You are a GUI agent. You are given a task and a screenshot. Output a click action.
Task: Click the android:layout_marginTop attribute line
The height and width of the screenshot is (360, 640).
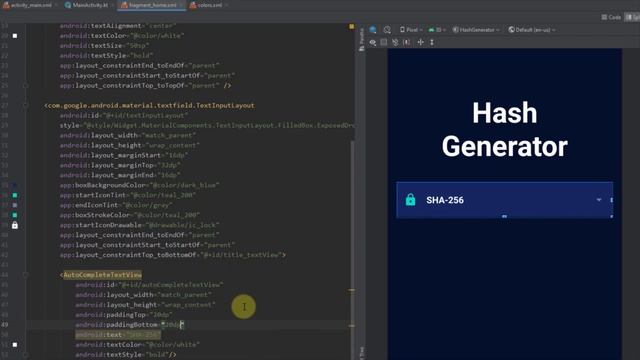120,165
